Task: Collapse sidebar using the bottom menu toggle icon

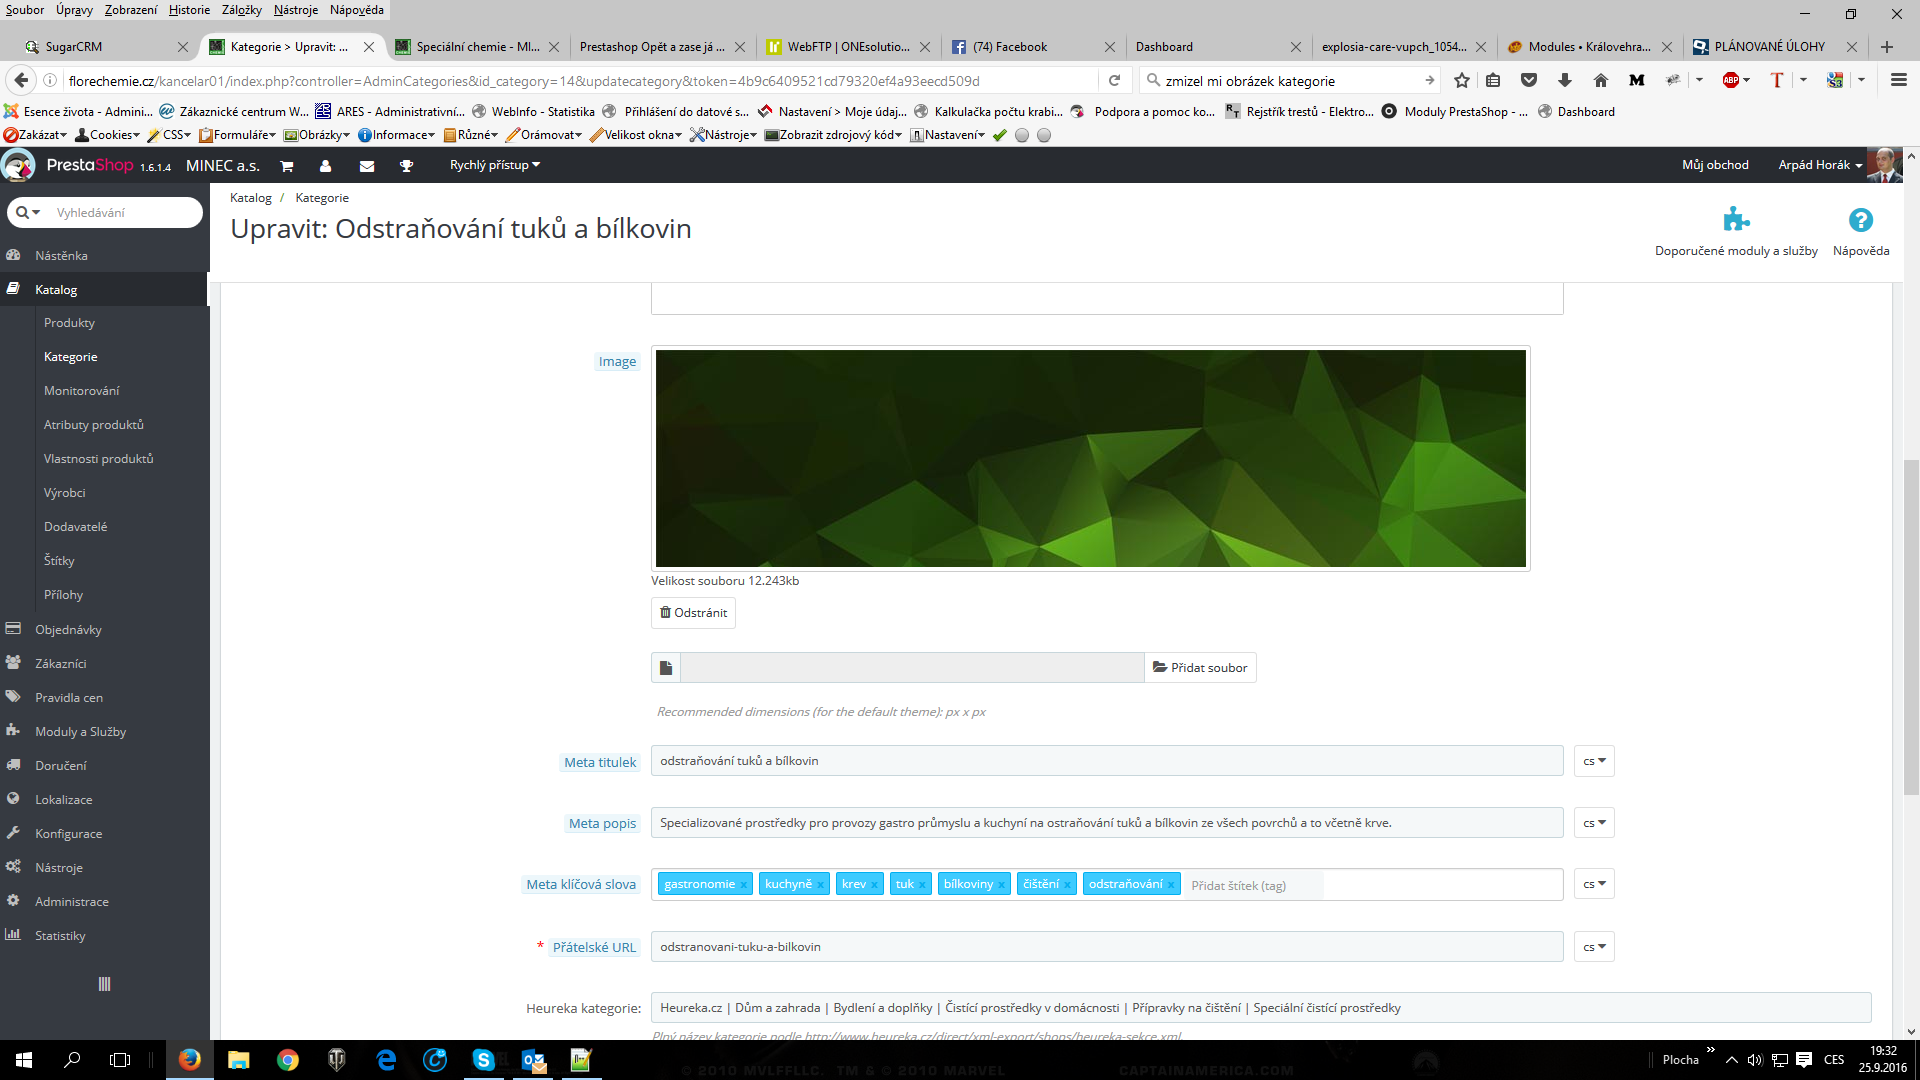Action: click(104, 984)
